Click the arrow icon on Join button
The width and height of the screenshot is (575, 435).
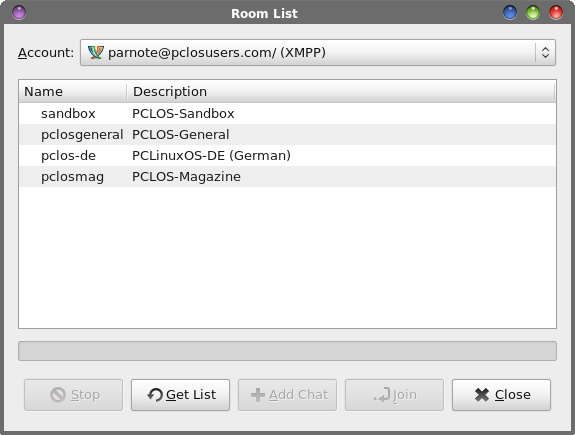[x=382, y=395]
